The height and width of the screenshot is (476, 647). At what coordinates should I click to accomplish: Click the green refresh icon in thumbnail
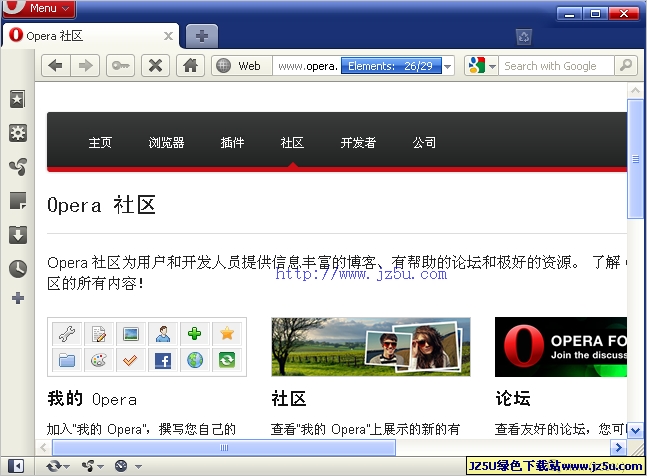pos(227,361)
